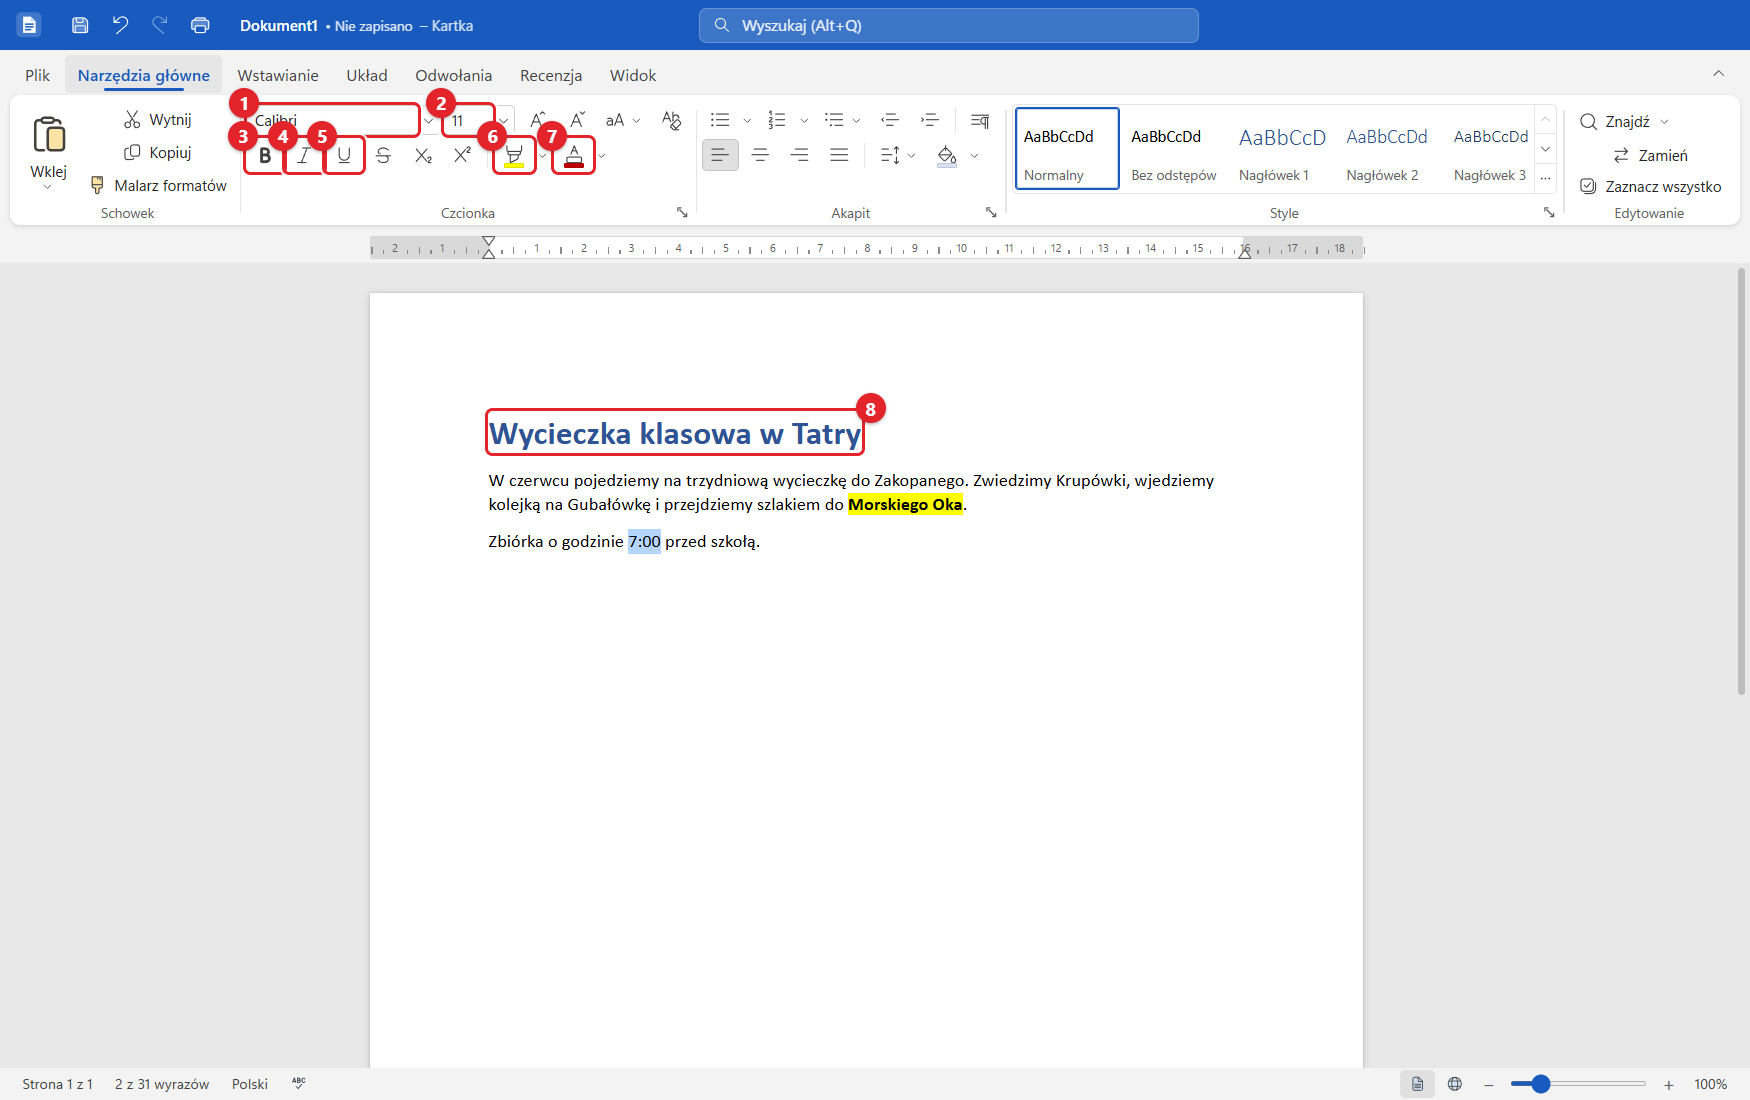1750x1100 pixels.
Task: Switch to the Recenzja tab
Action: pyautogui.click(x=551, y=75)
